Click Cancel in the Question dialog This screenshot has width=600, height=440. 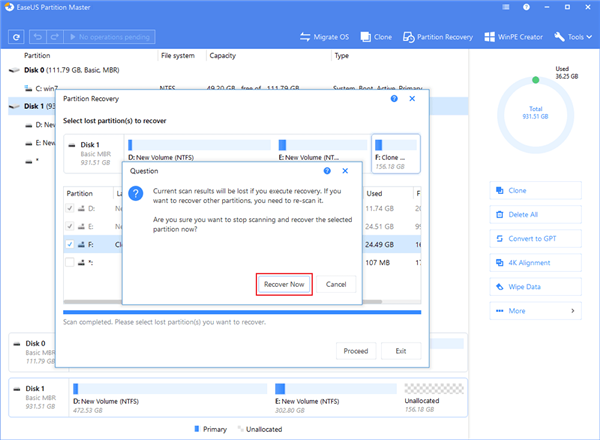(x=336, y=284)
